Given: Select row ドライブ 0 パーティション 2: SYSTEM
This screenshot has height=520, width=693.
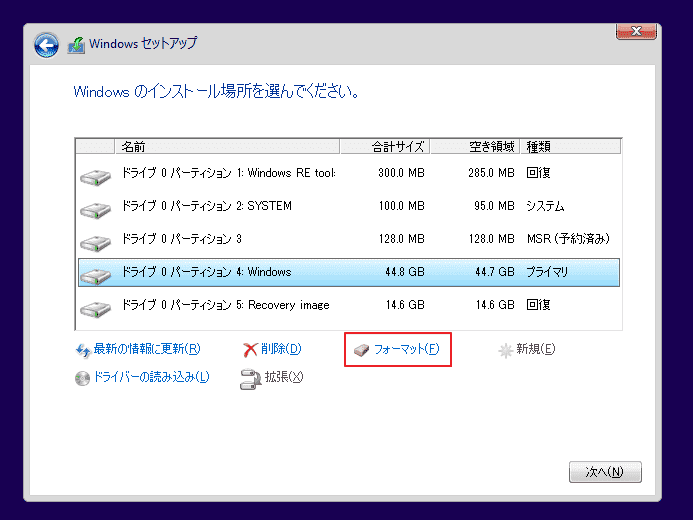Looking at the screenshot, I should (x=349, y=206).
